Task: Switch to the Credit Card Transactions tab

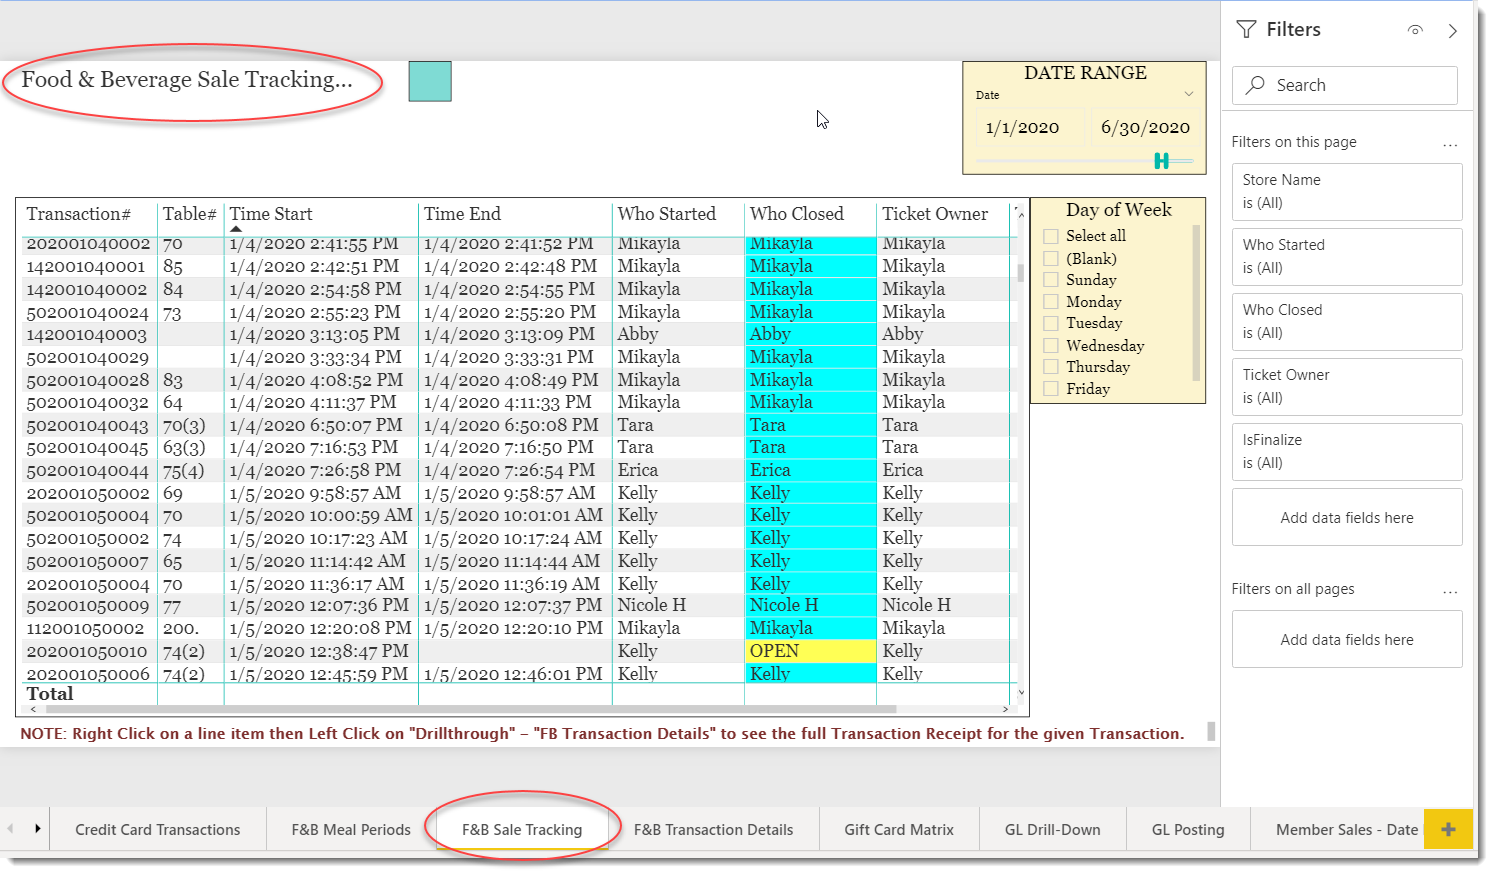Action: click(x=158, y=830)
